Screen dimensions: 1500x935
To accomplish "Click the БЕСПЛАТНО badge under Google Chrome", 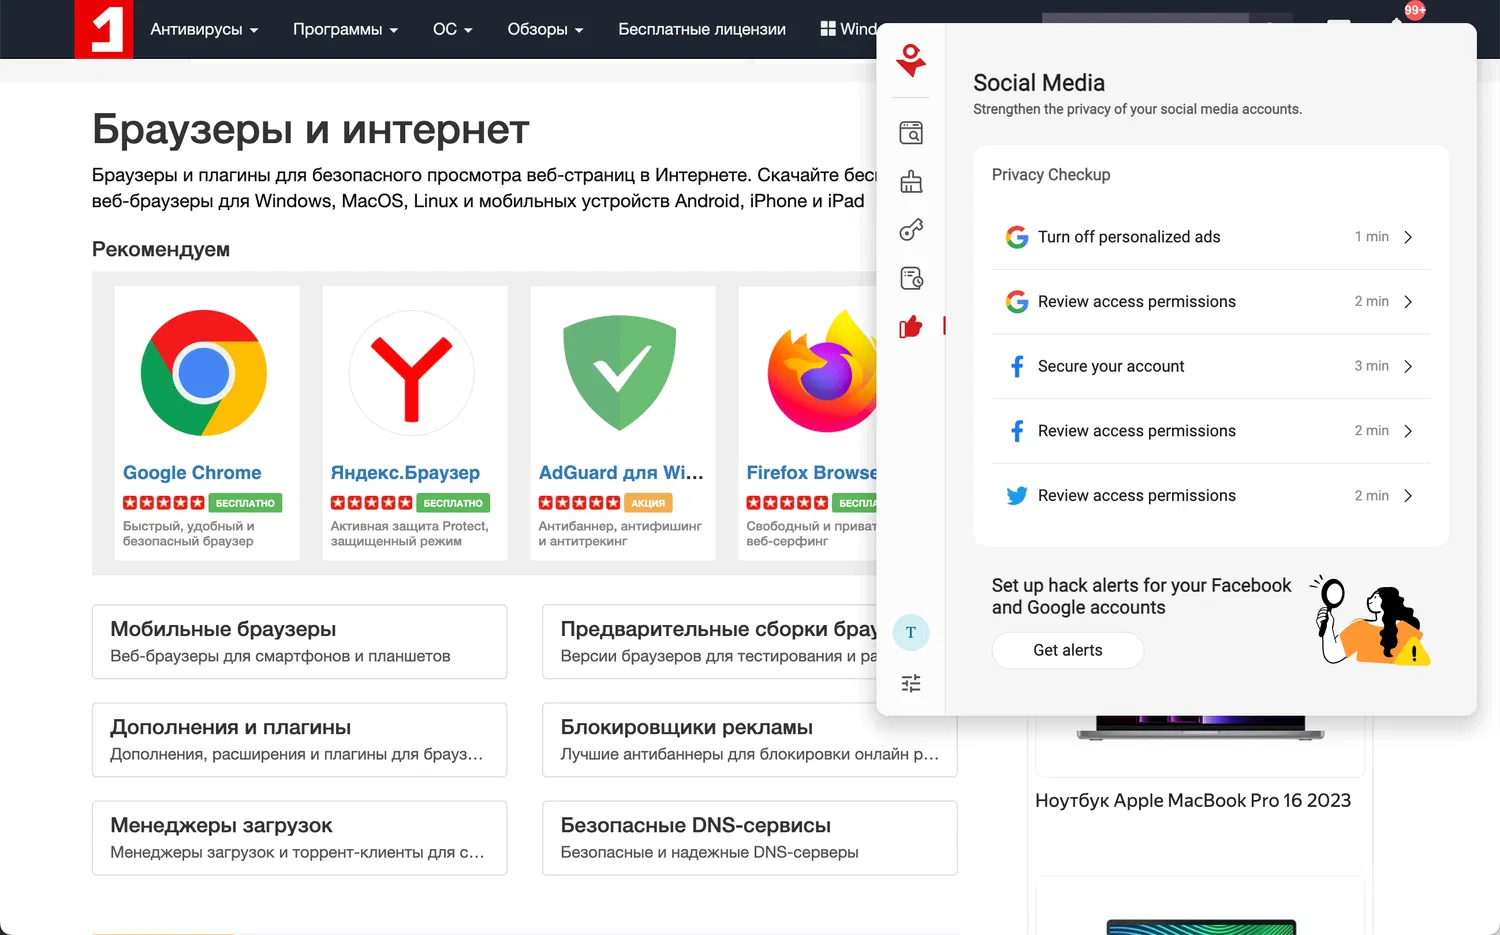I will (245, 503).
